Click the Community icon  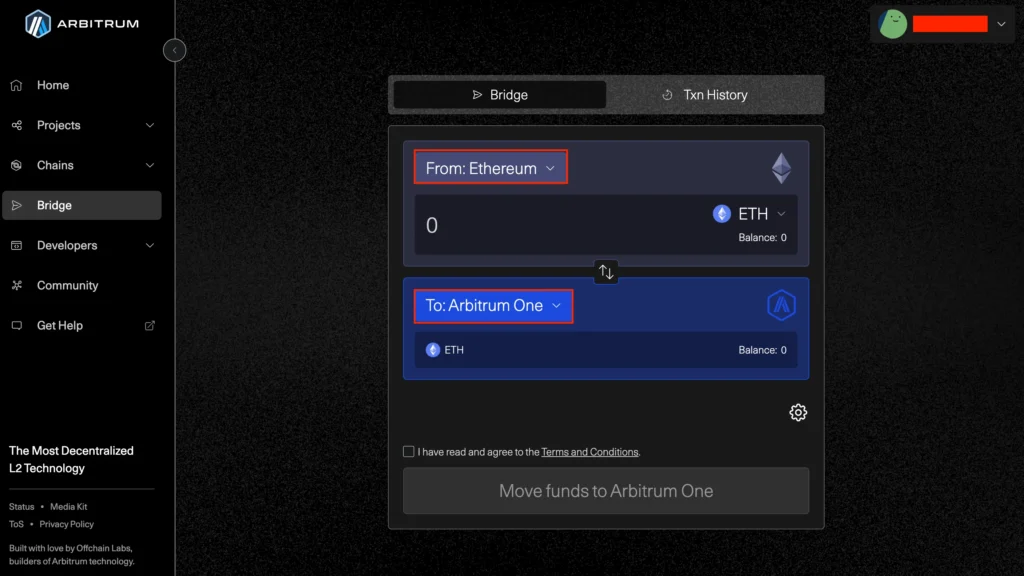click(x=16, y=285)
